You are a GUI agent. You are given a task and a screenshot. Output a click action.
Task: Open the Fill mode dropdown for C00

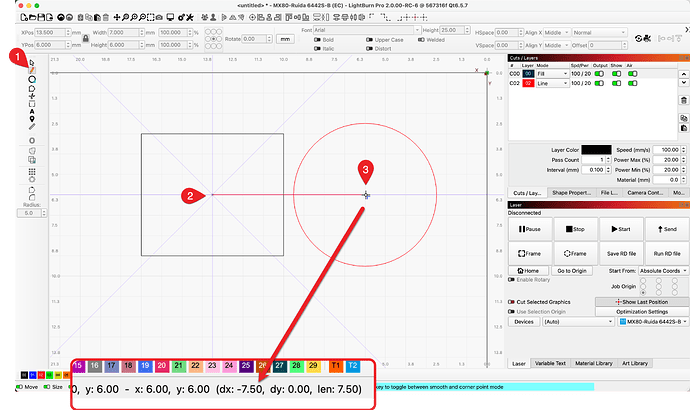pos(553,74)
